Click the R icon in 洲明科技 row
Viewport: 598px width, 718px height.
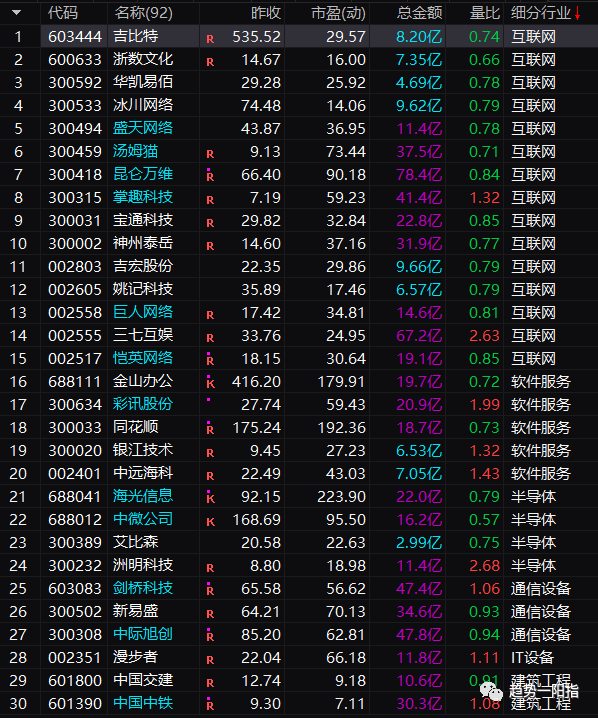pyautogui.click(x=210, y=568)
